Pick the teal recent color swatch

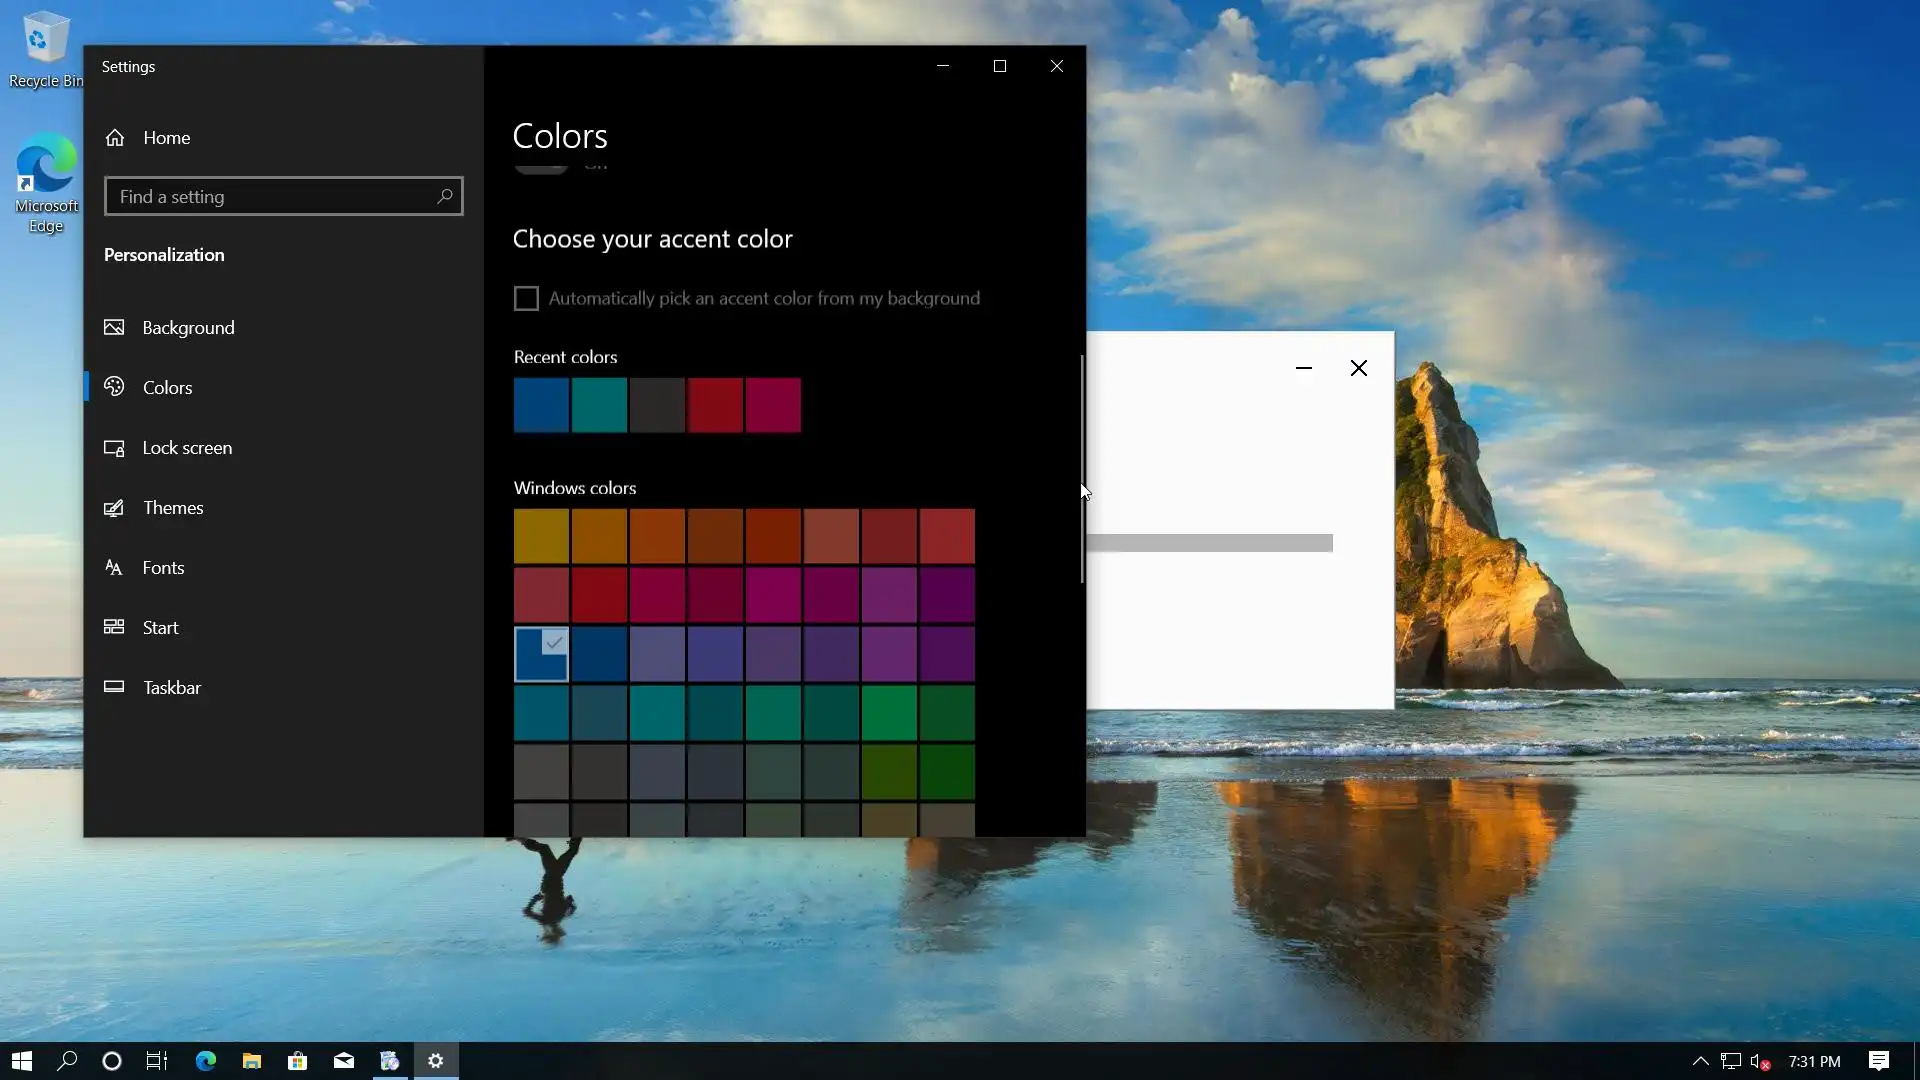599,405
